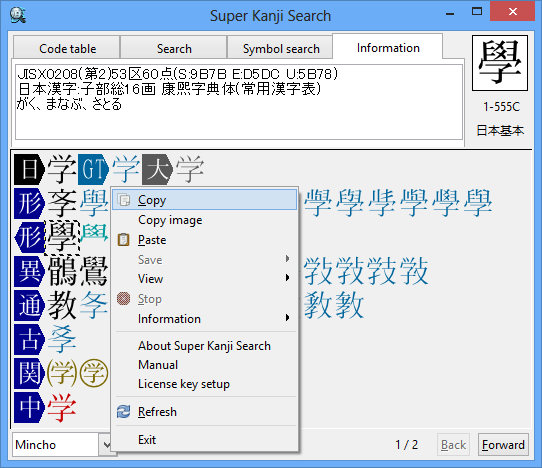Open the Symbol search tab
The width and height of the screenshot is (542, 468).
click(x=281, y=48)
